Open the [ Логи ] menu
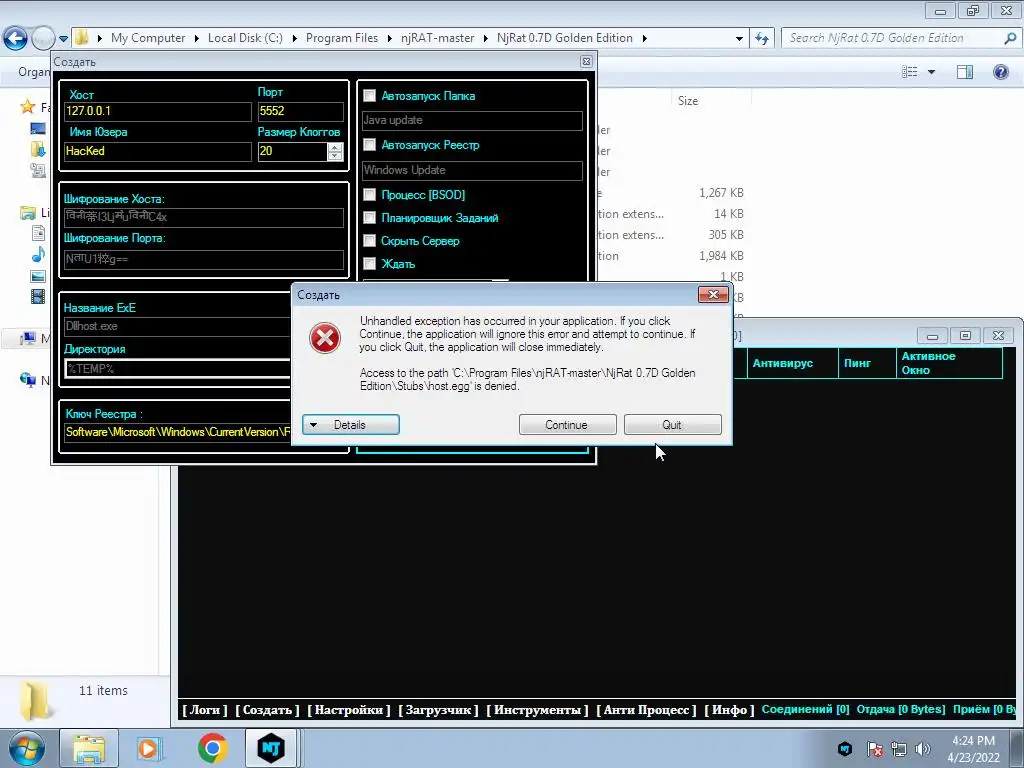The height and width of the screenshot is (768, 1024). [x=205, y=710]
